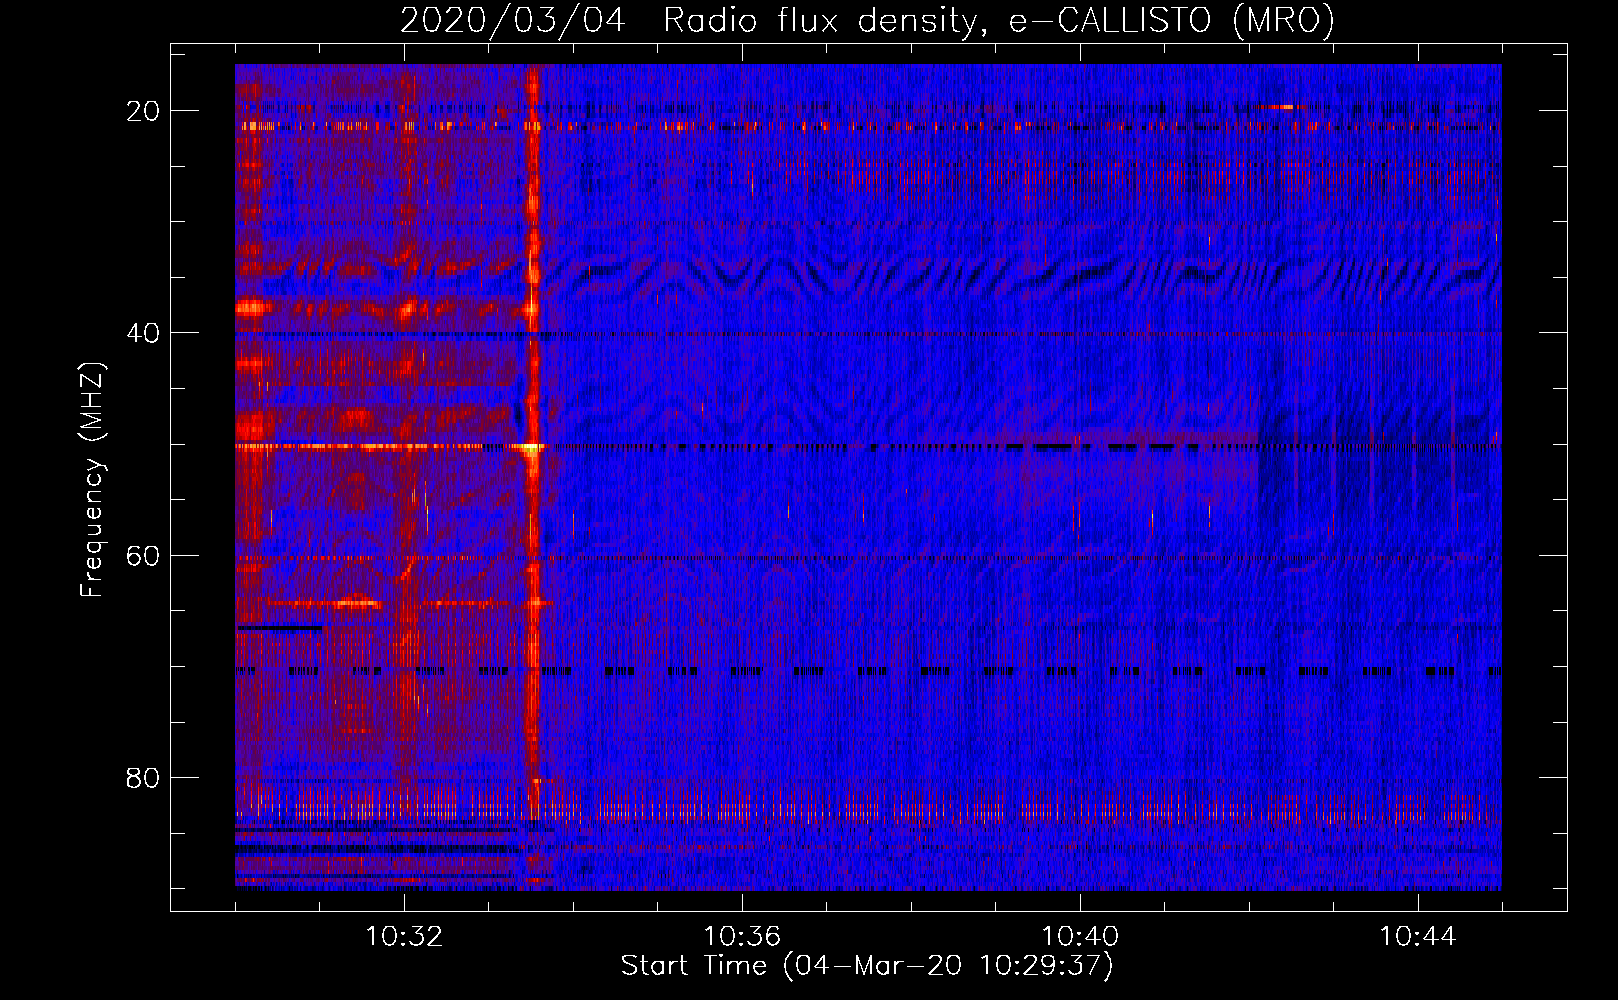This screenshot has width=1618, height=1000.
Task: Click the '10:44' time tick label
Action: click(1418, 937)
